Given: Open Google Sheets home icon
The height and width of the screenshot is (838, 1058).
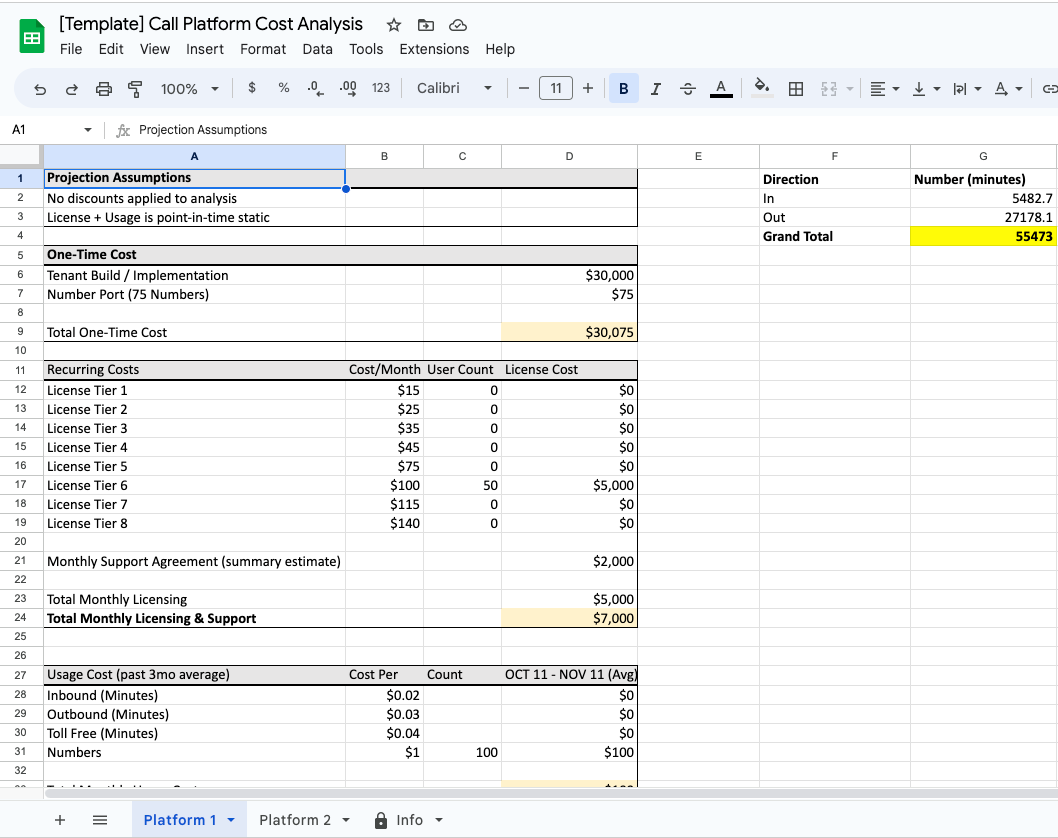Looking at the screenshot, I should (x=32, y=36).
